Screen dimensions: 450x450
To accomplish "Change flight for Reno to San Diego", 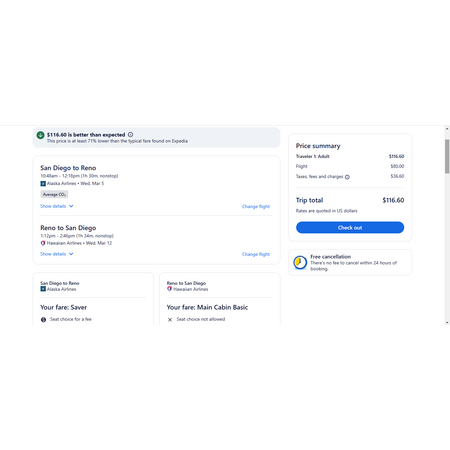I will coord(256,254).
